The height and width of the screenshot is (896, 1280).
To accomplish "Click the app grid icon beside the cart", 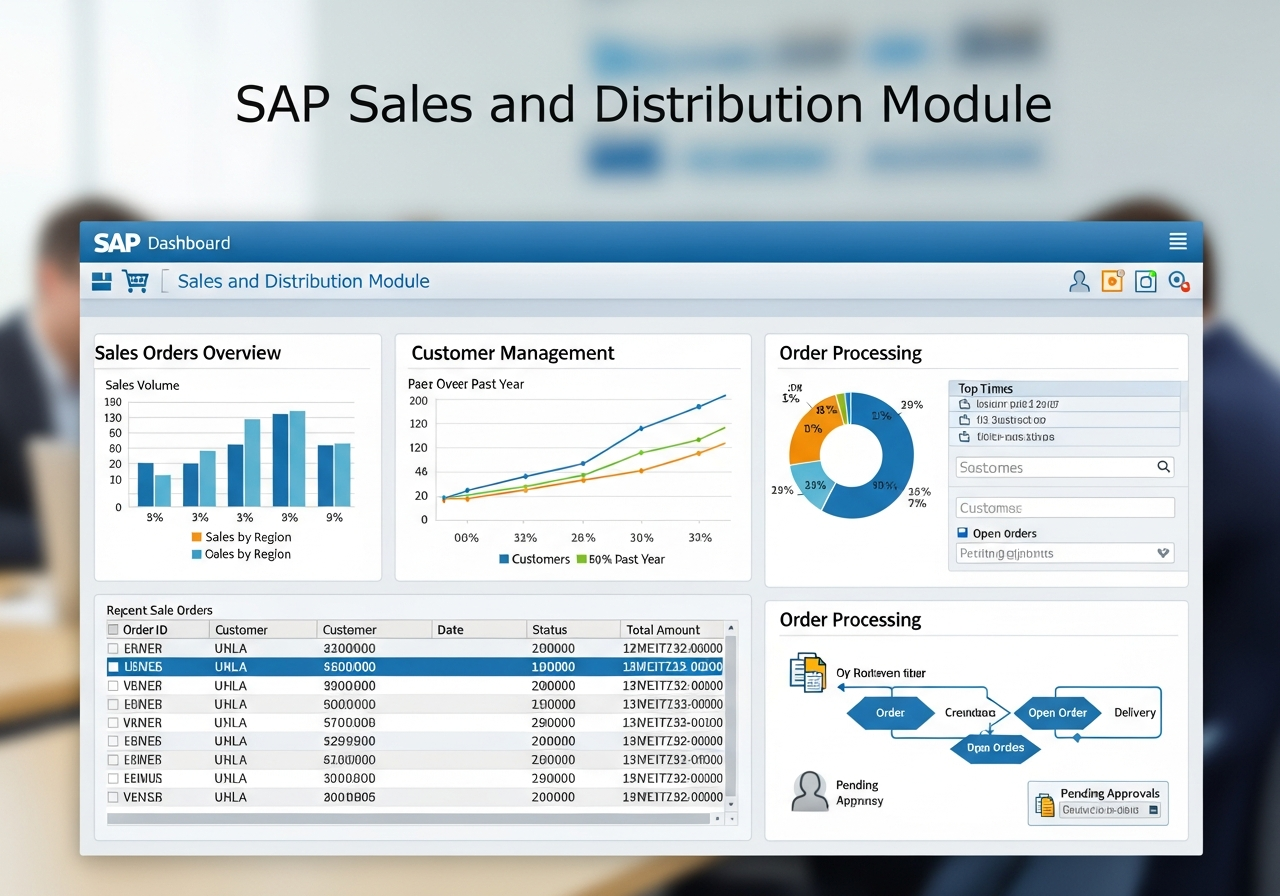I will coord(101,281).
